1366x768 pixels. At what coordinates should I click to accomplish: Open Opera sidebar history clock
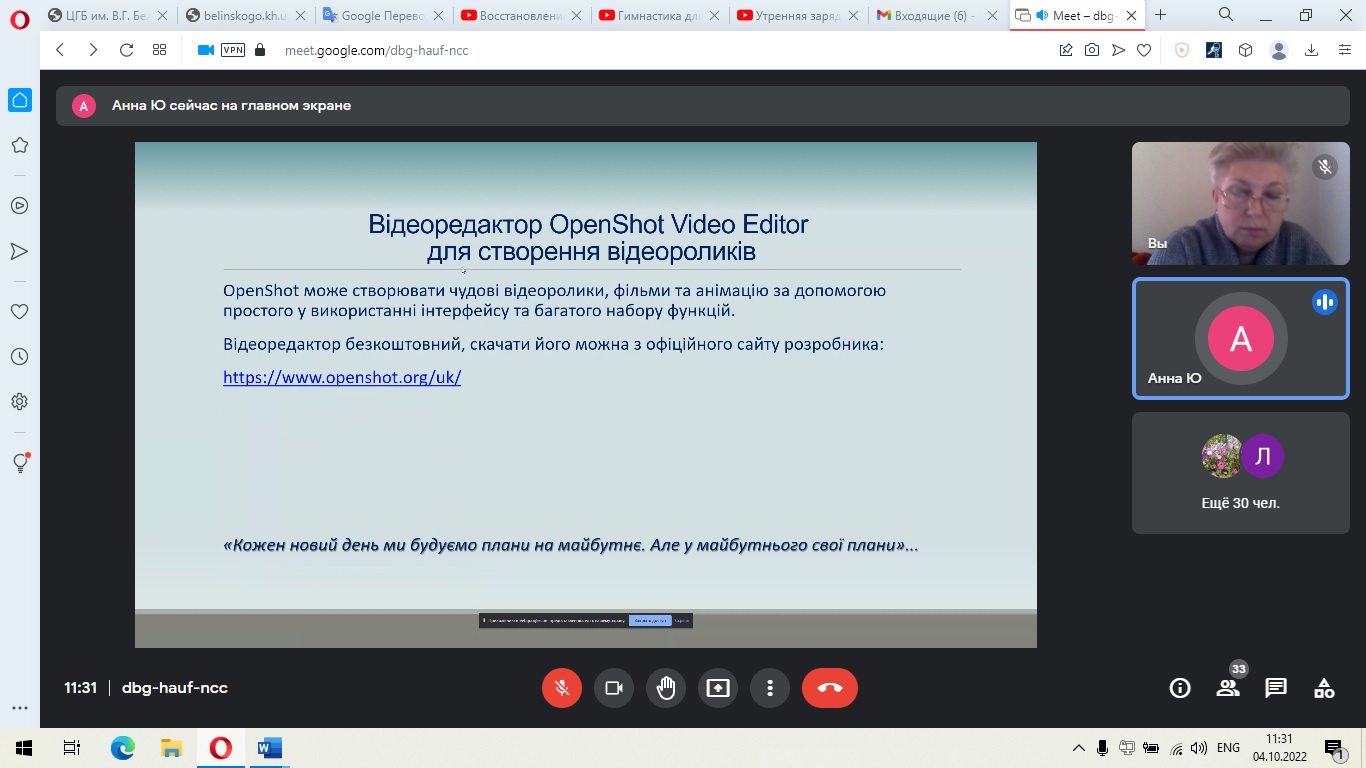(x=19, y=357)
